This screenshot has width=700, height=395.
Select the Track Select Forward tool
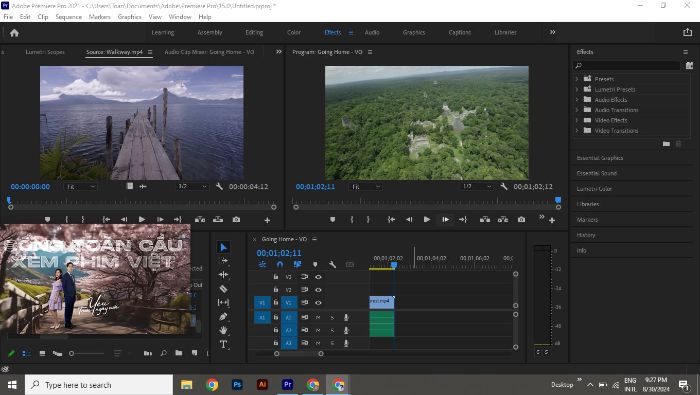pos(224,261)
